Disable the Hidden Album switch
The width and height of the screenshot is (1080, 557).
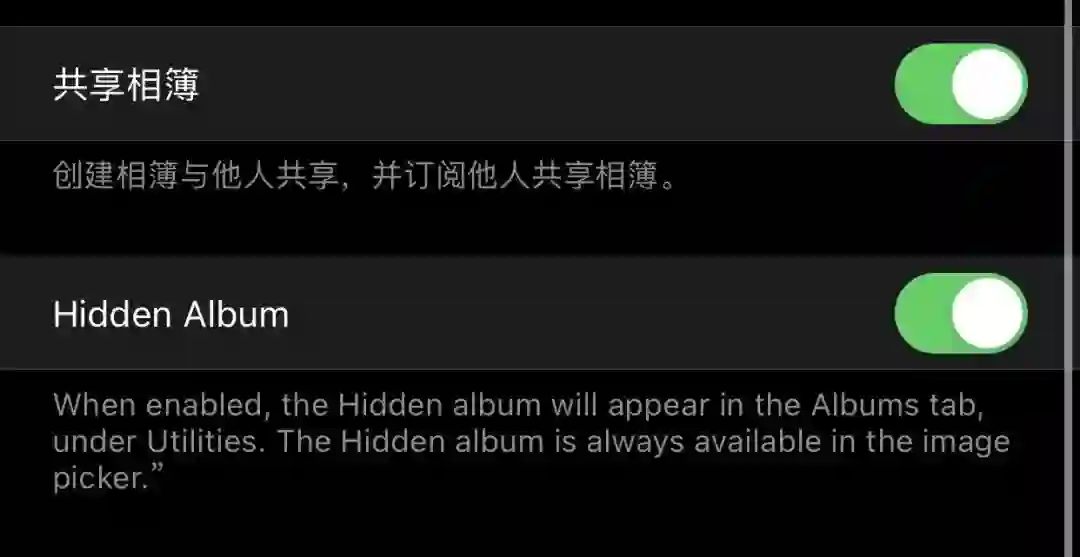pyautogui.click(x=961, y=313)
